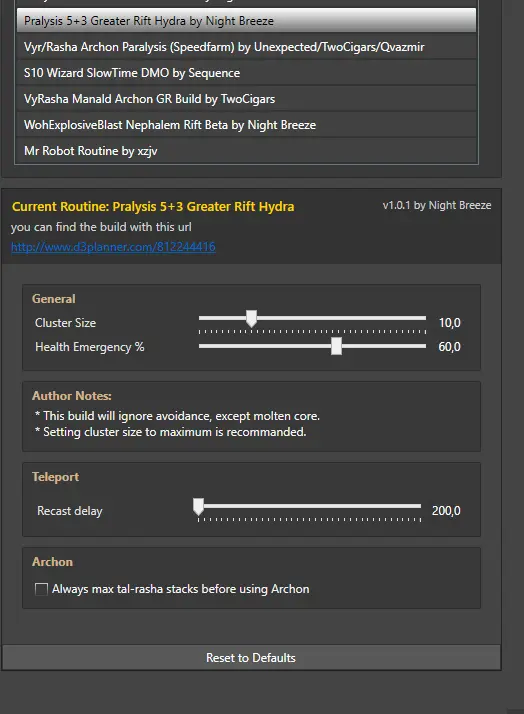Image resolution: width=524 pixels, height=714 pixels.
Task: Open the d3planner.com build link
Action: click(113, 247)
